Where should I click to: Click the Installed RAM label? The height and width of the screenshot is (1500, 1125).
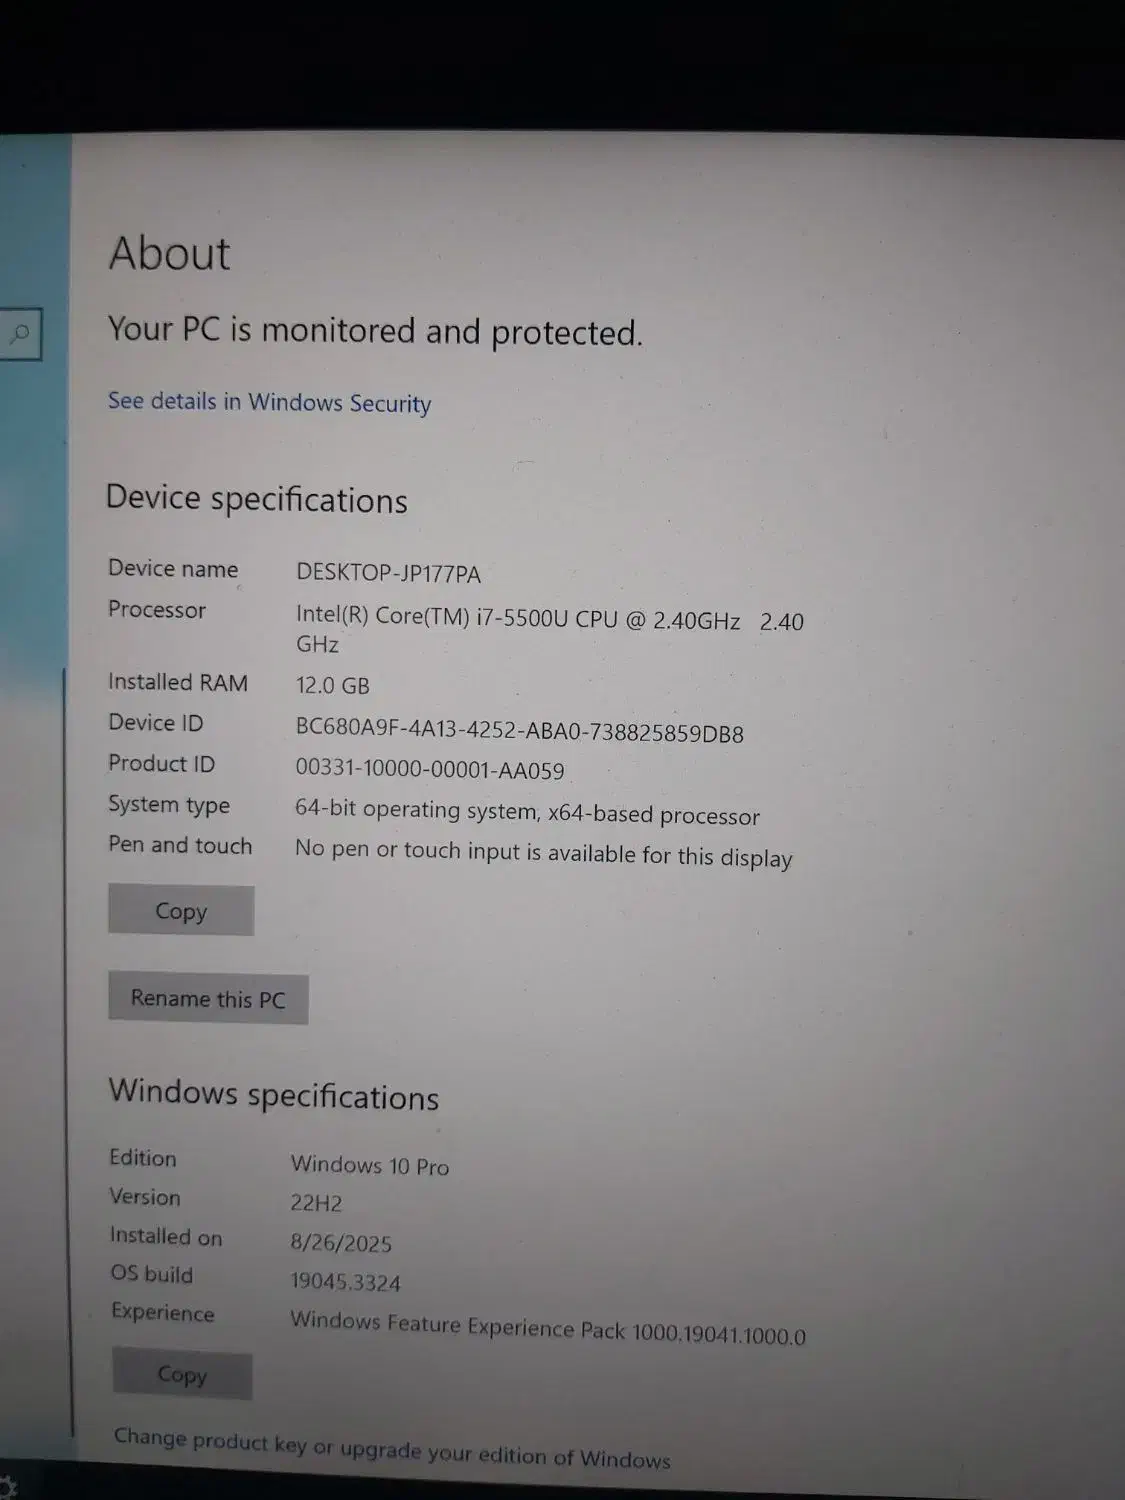click(x=178, y=682)
